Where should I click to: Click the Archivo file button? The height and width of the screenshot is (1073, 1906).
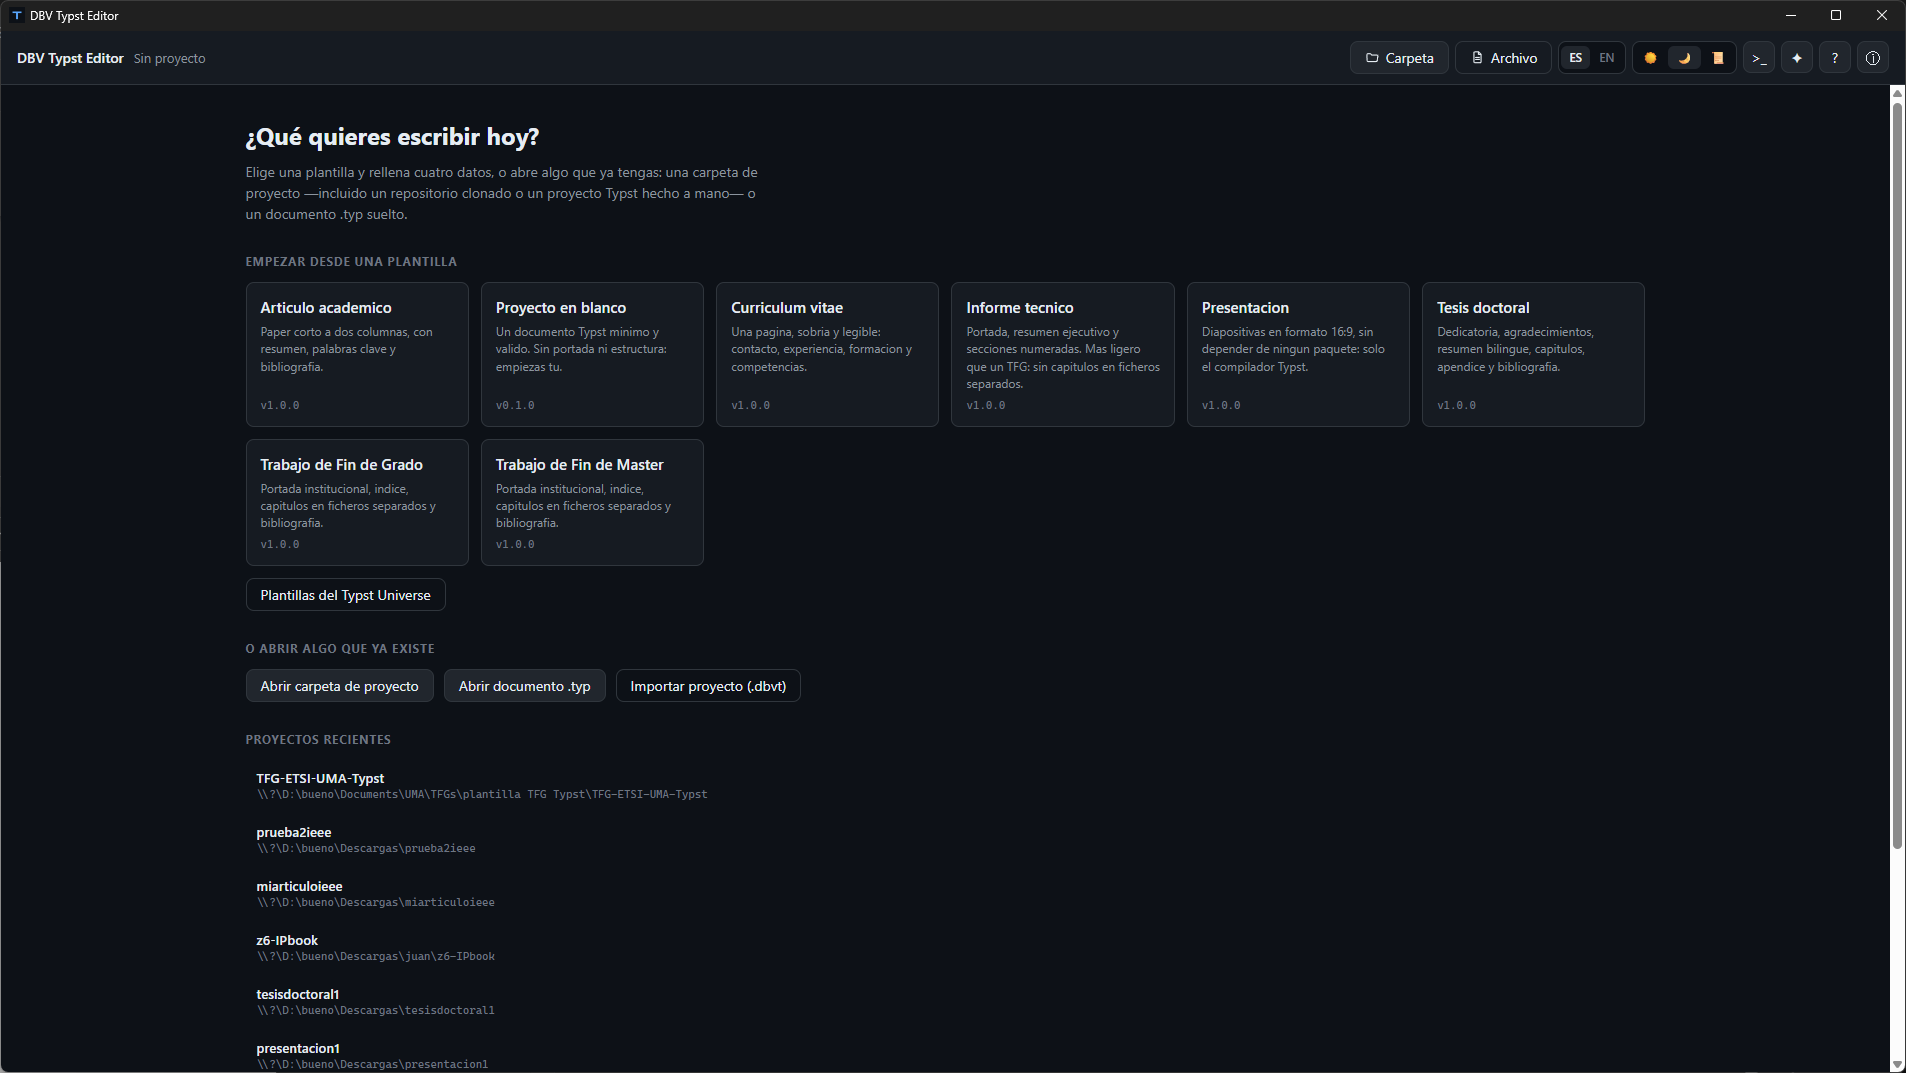(x=1503, y=58)
